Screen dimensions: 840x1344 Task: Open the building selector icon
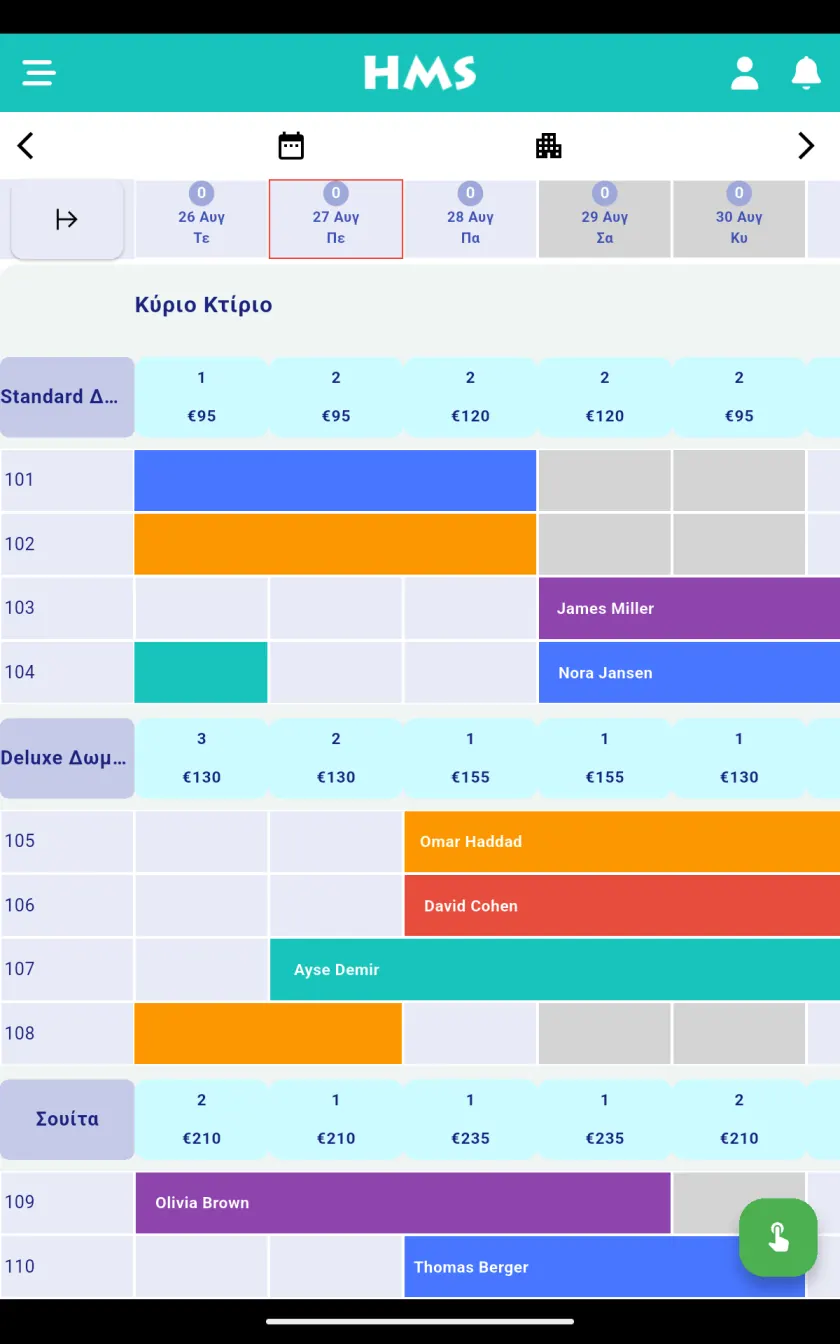pyautogui.click(x=549, y=146)
